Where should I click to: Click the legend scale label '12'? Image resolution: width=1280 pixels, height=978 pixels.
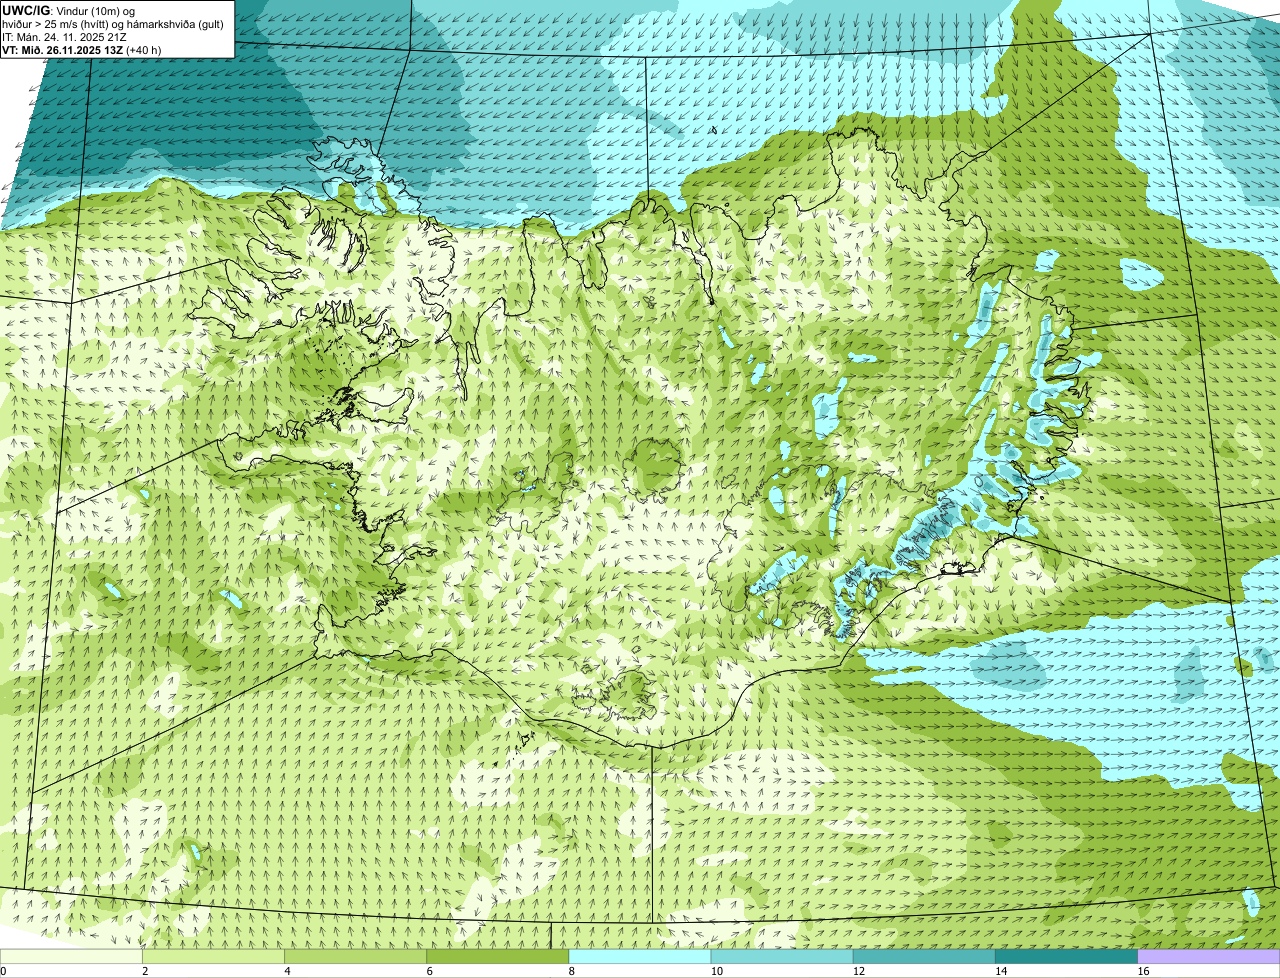(x=859, y=971)
